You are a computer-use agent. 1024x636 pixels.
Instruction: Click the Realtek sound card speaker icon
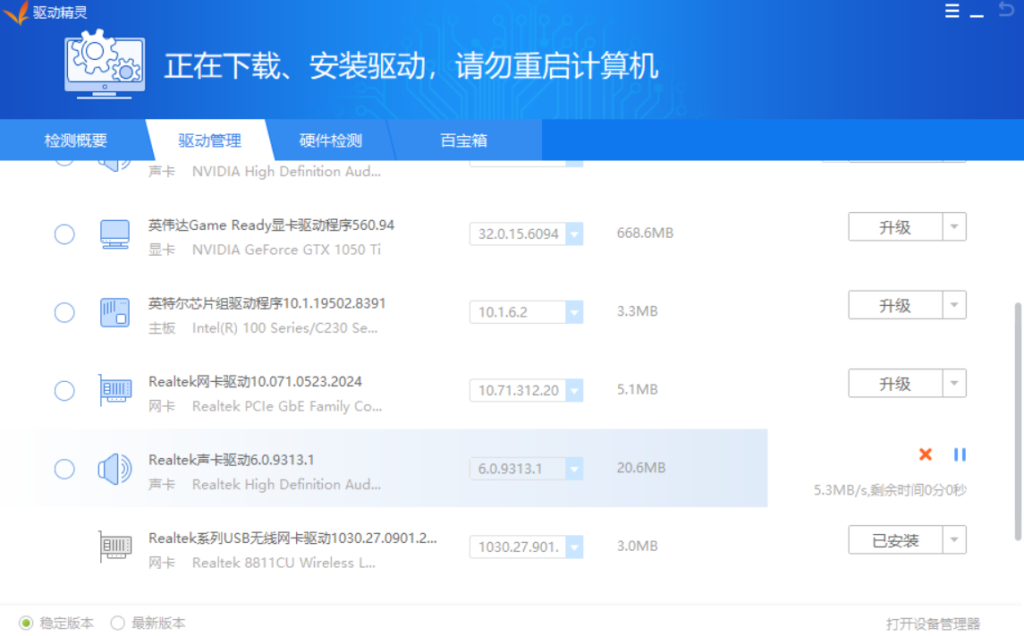coord(114,467)
